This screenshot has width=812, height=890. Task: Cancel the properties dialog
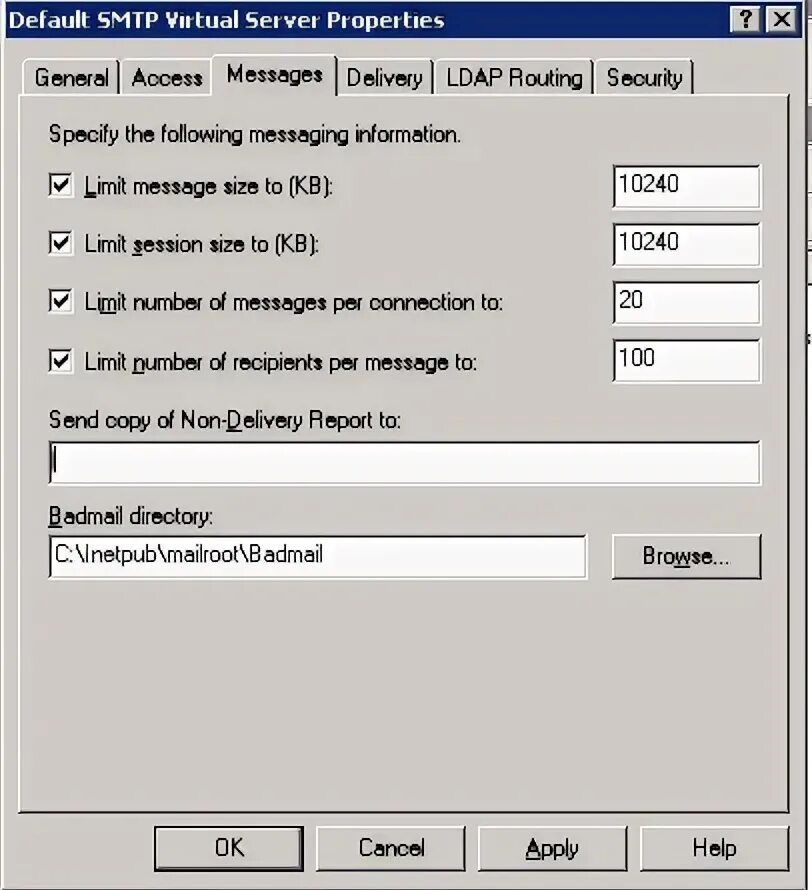point(391,849)
